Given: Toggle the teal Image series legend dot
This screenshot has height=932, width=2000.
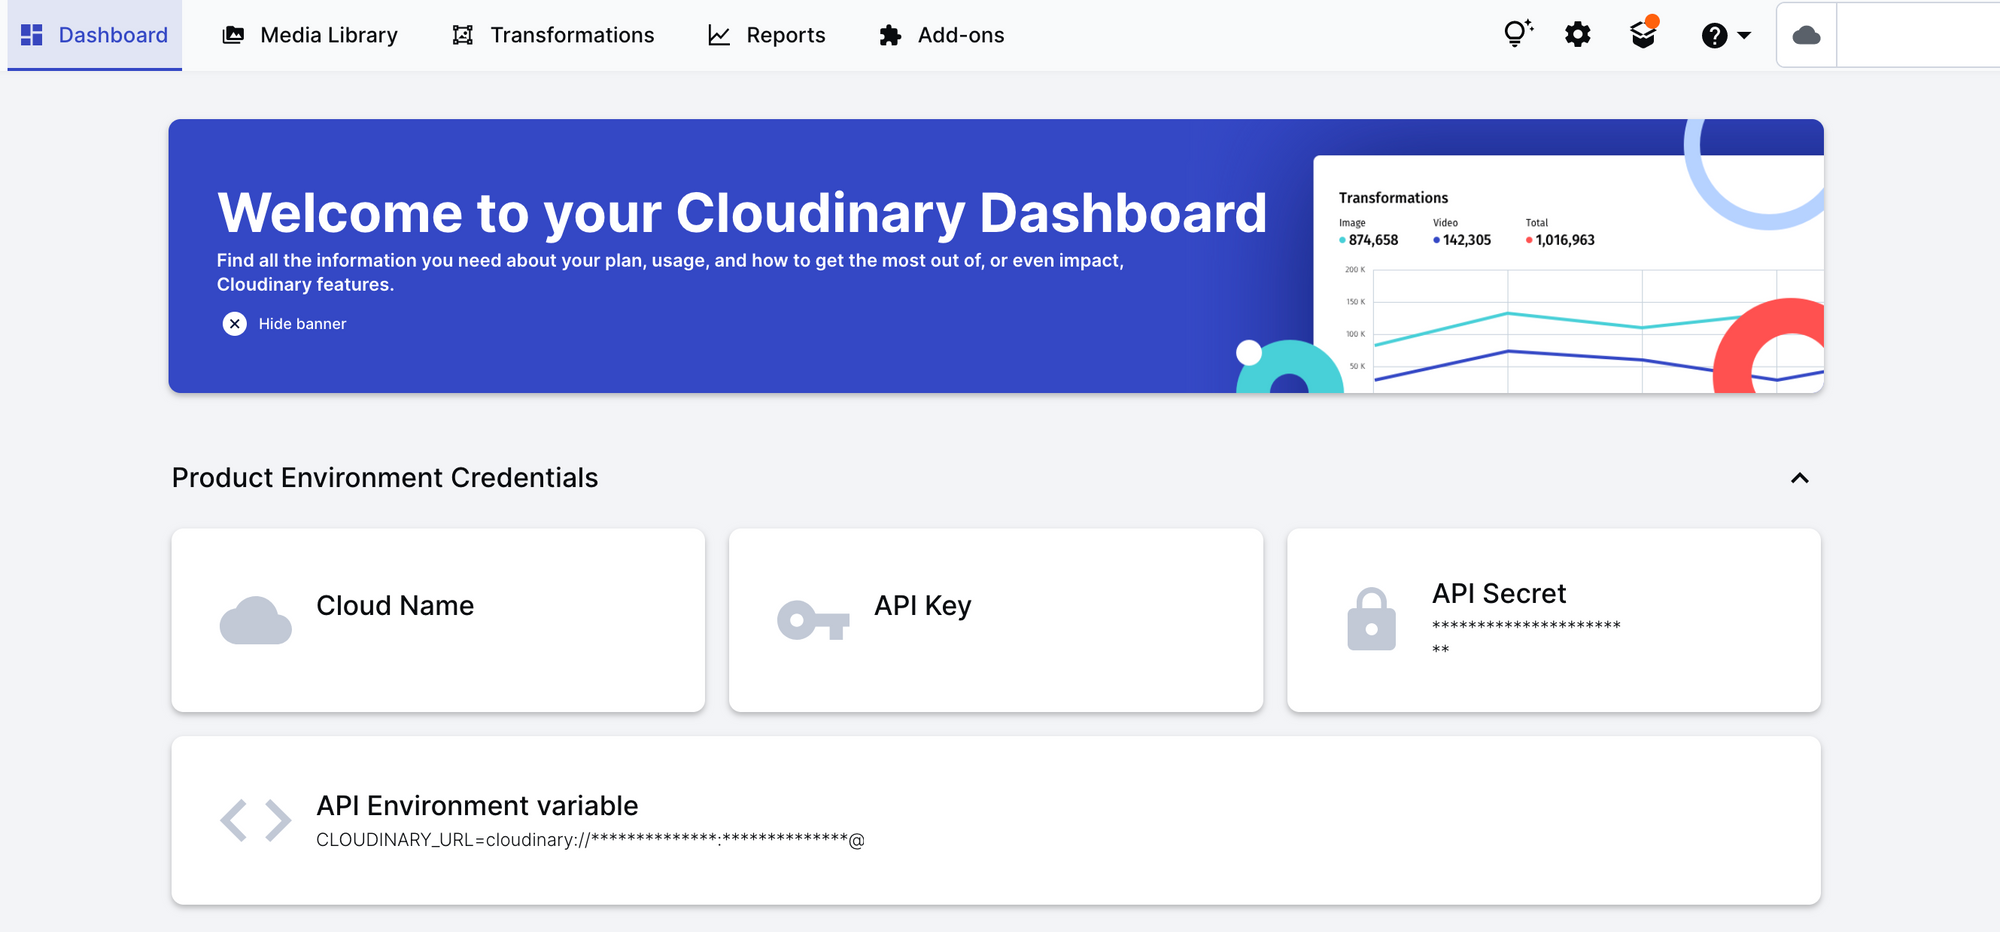Looking at the screenshot, I should click(1340, 240).
